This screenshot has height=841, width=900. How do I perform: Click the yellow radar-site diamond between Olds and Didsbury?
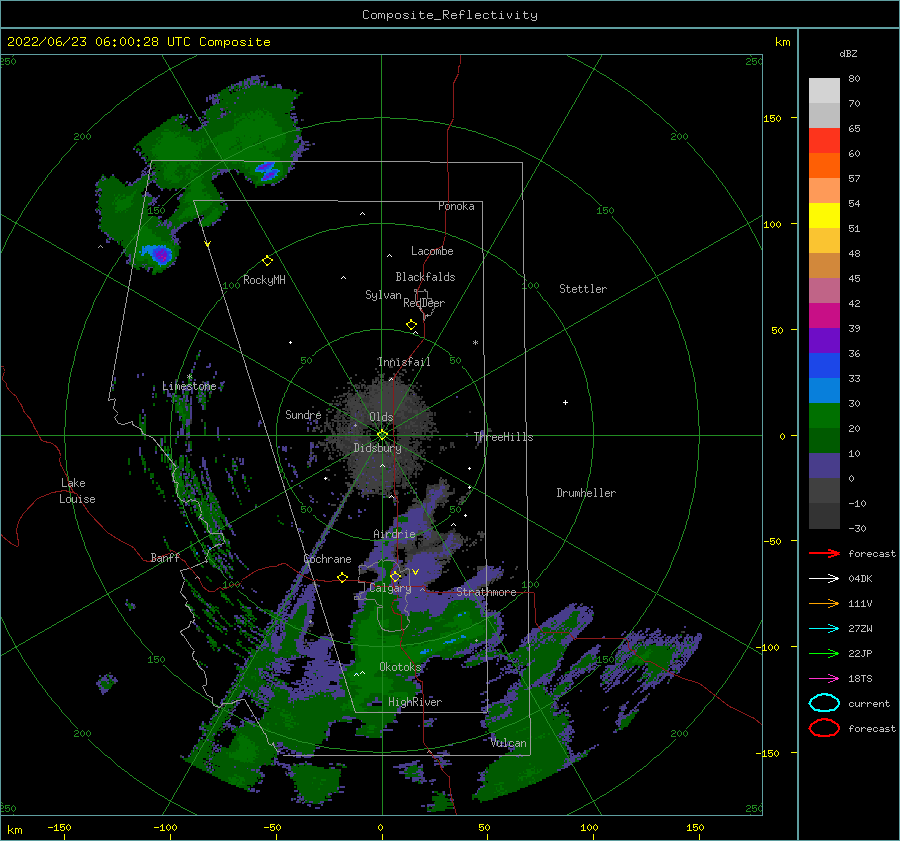coord(382,435)
